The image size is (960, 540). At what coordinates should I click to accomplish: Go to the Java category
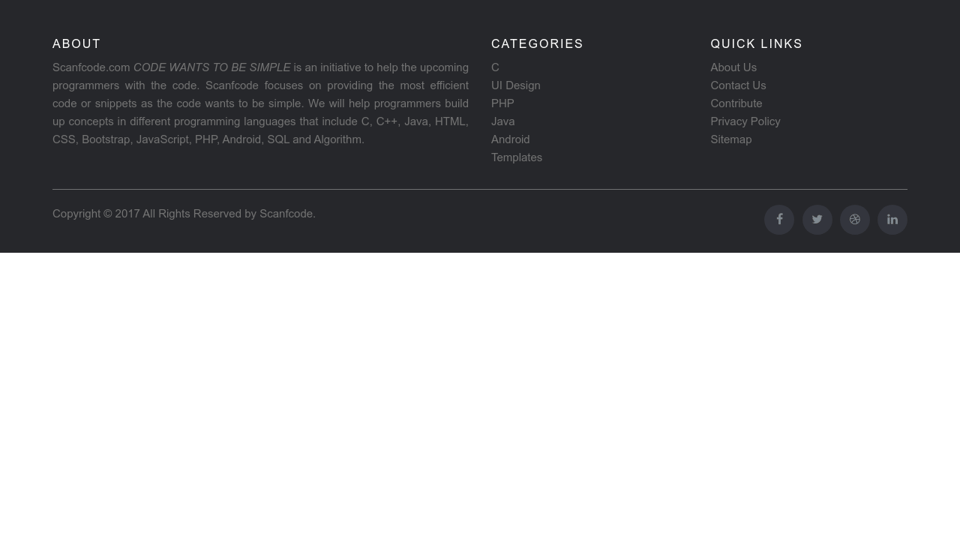click(503, 122)
